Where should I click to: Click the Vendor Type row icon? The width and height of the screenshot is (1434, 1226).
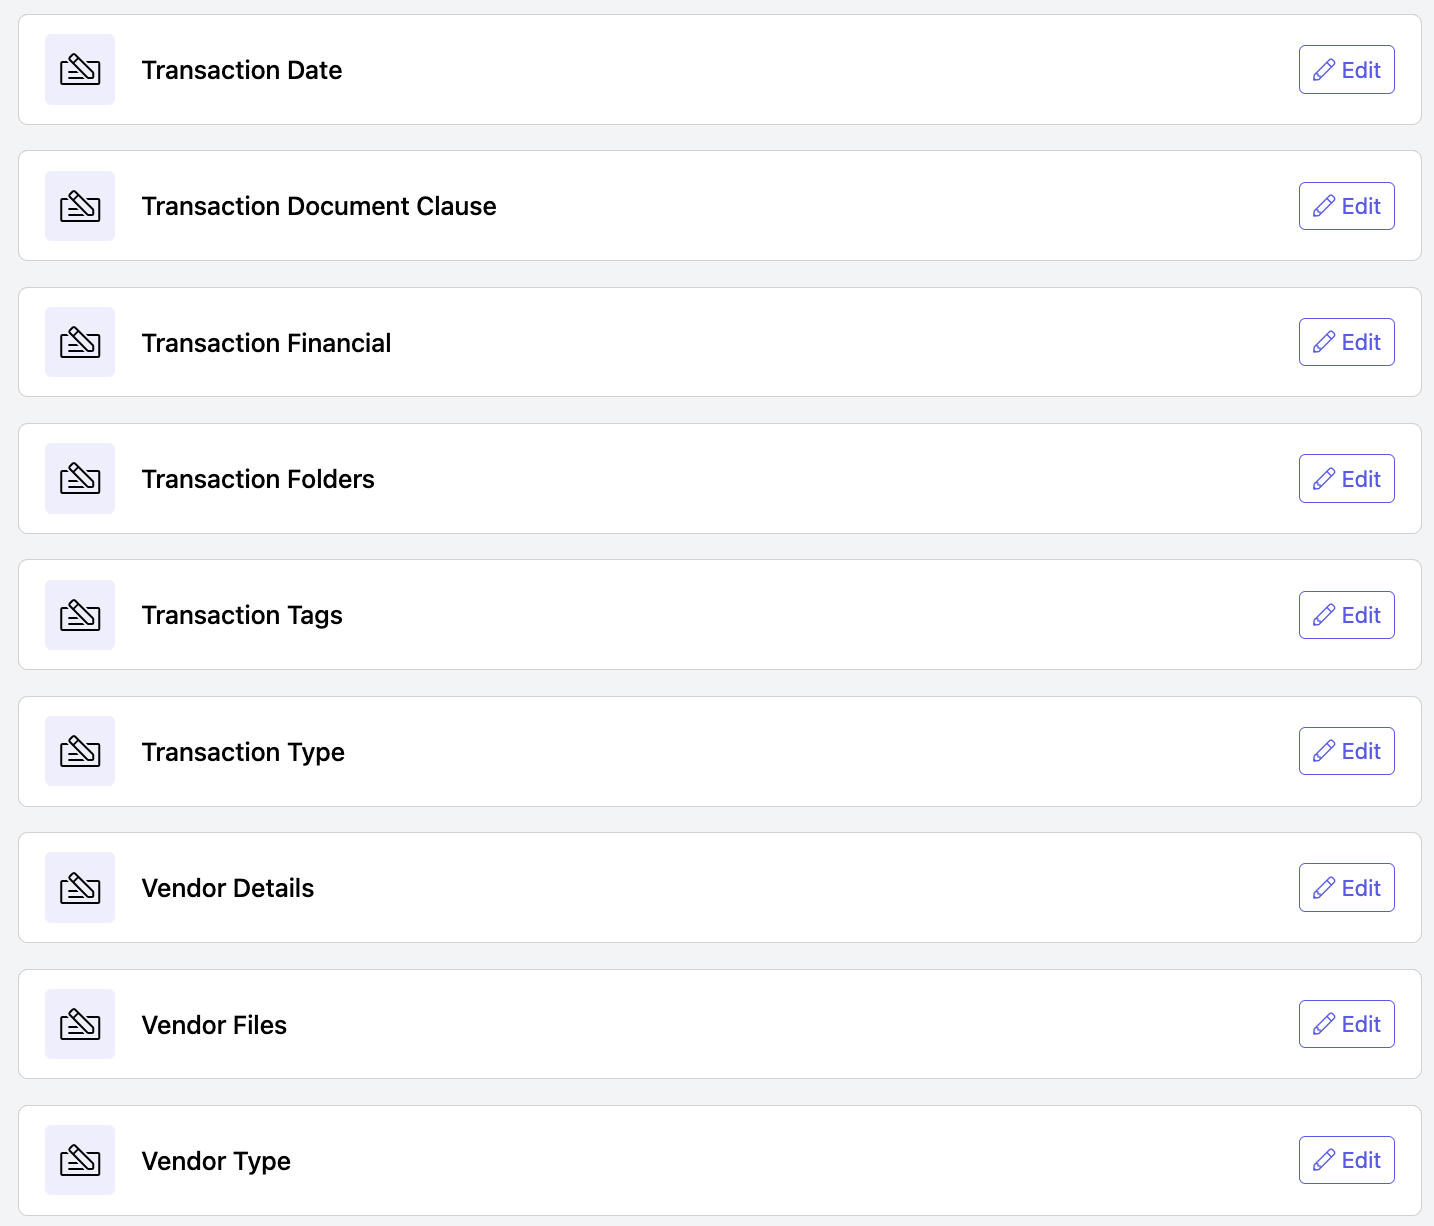[80, 1160]
